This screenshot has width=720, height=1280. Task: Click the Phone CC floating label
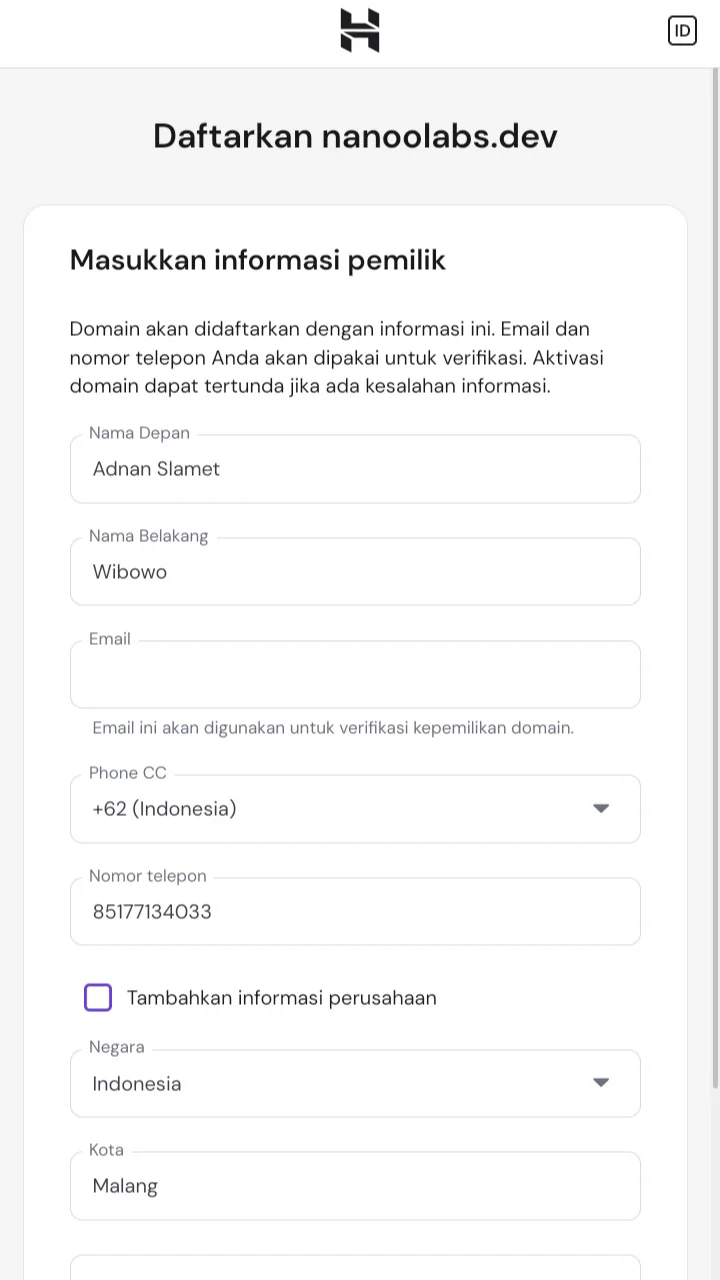coord(128,773)
